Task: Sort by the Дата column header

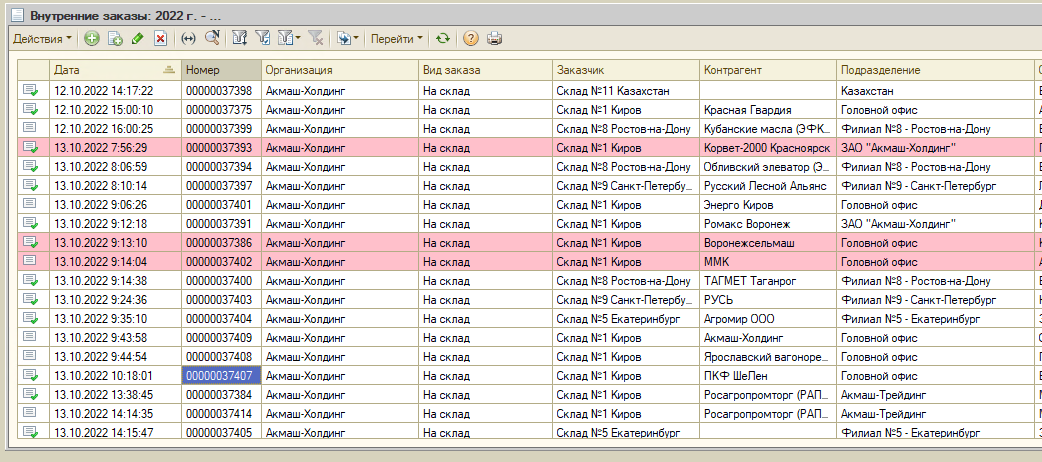Action: pyautogui.click(x=115, y=69)
